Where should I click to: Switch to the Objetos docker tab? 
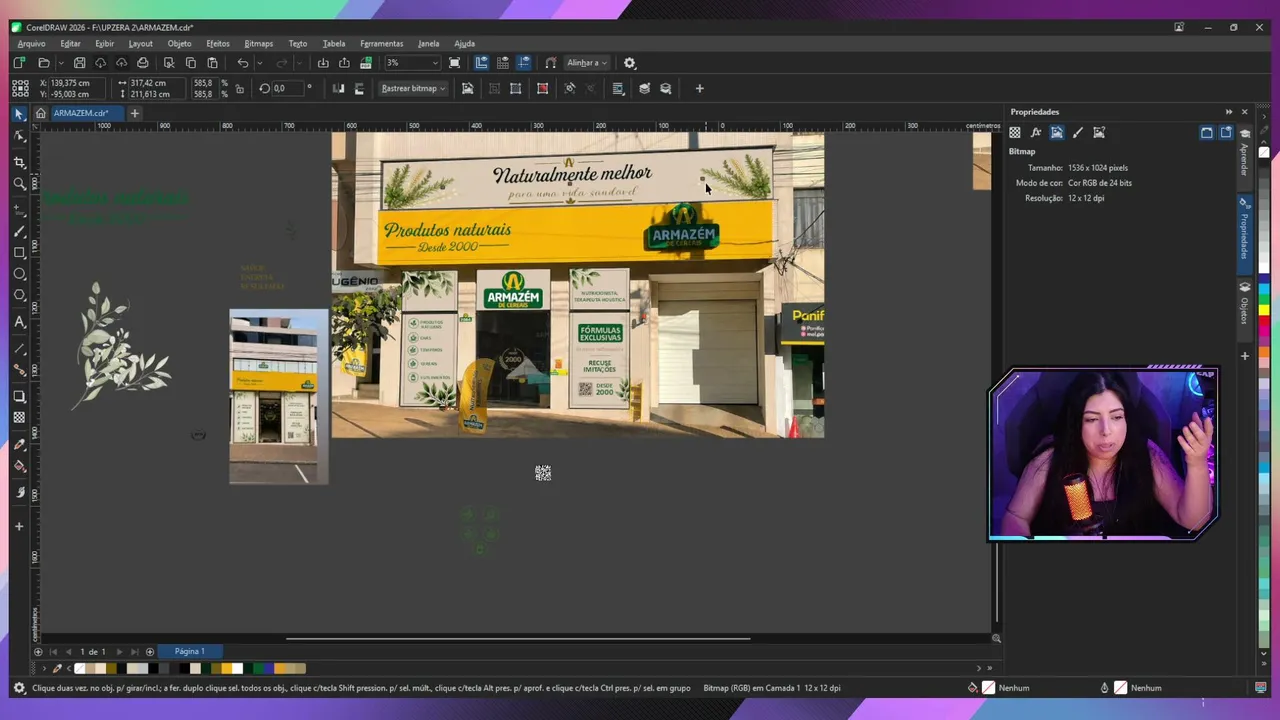(x=1244, y=305)
